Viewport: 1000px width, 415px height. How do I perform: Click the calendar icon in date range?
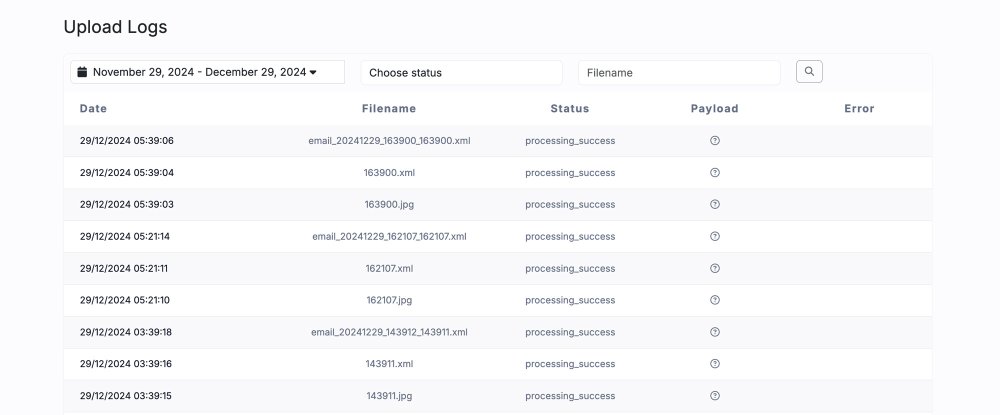[x=82, y=72]
